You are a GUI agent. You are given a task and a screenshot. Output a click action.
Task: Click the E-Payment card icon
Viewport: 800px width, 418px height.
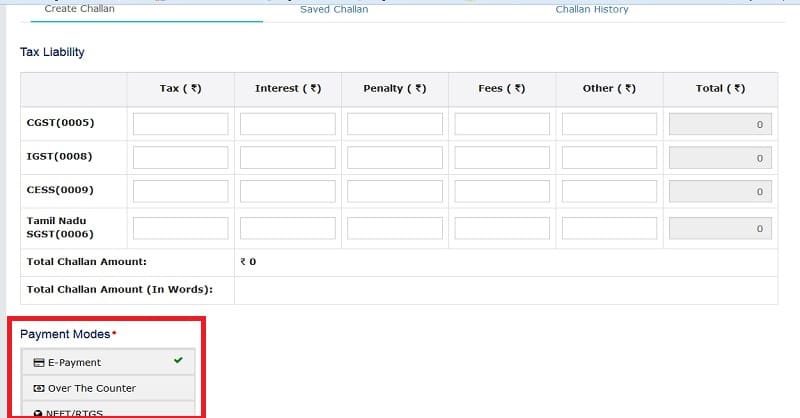(x=39, y=362)
